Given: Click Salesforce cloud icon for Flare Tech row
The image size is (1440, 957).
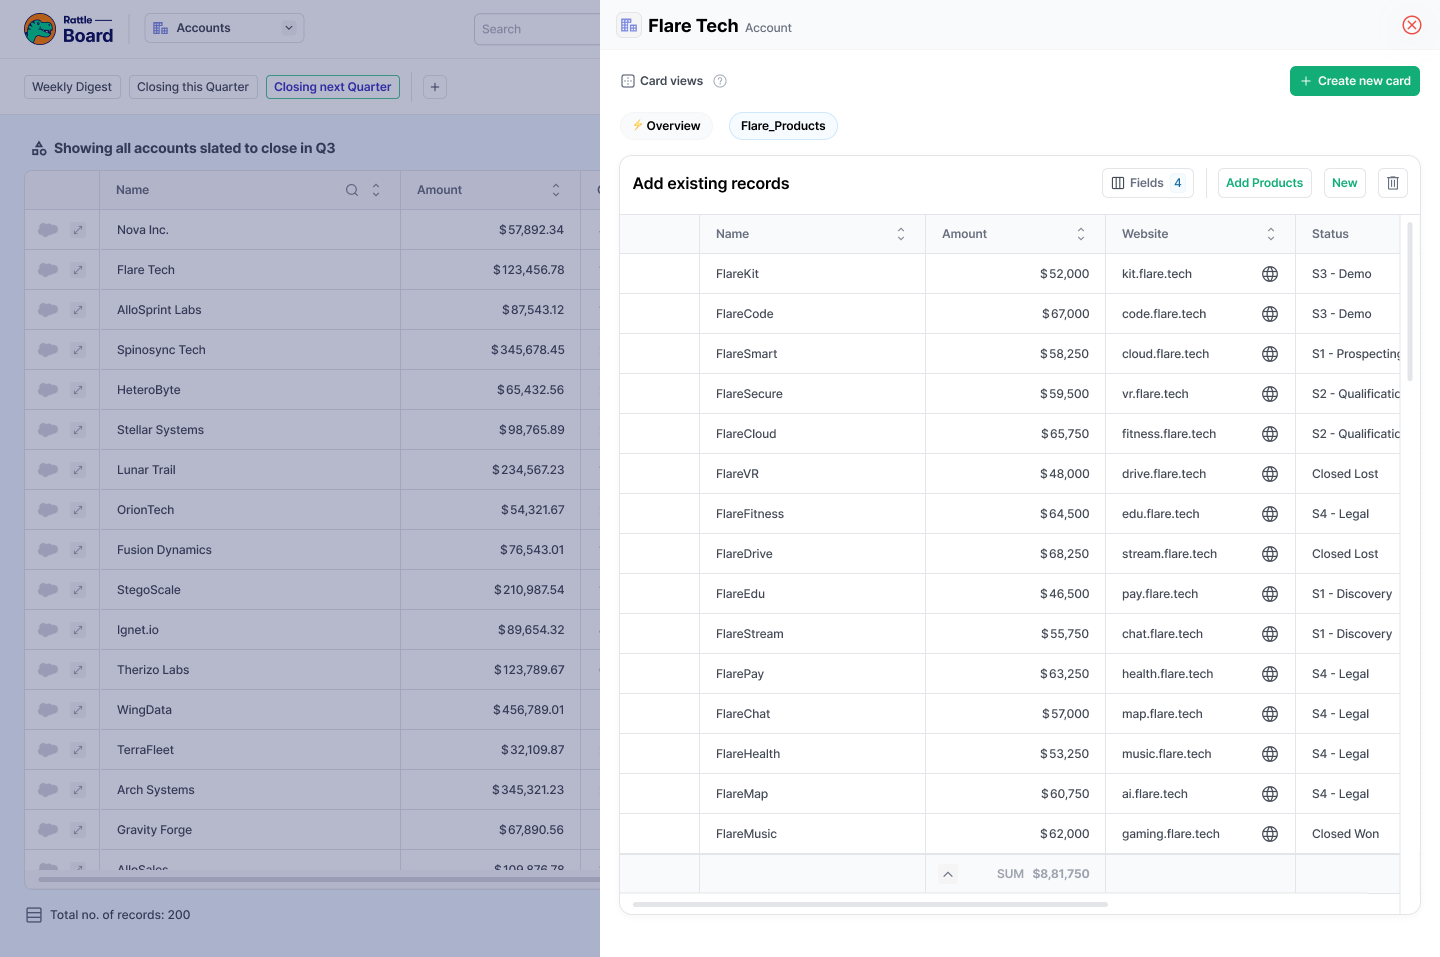Looking at the screenshot, I should point(48,270).
